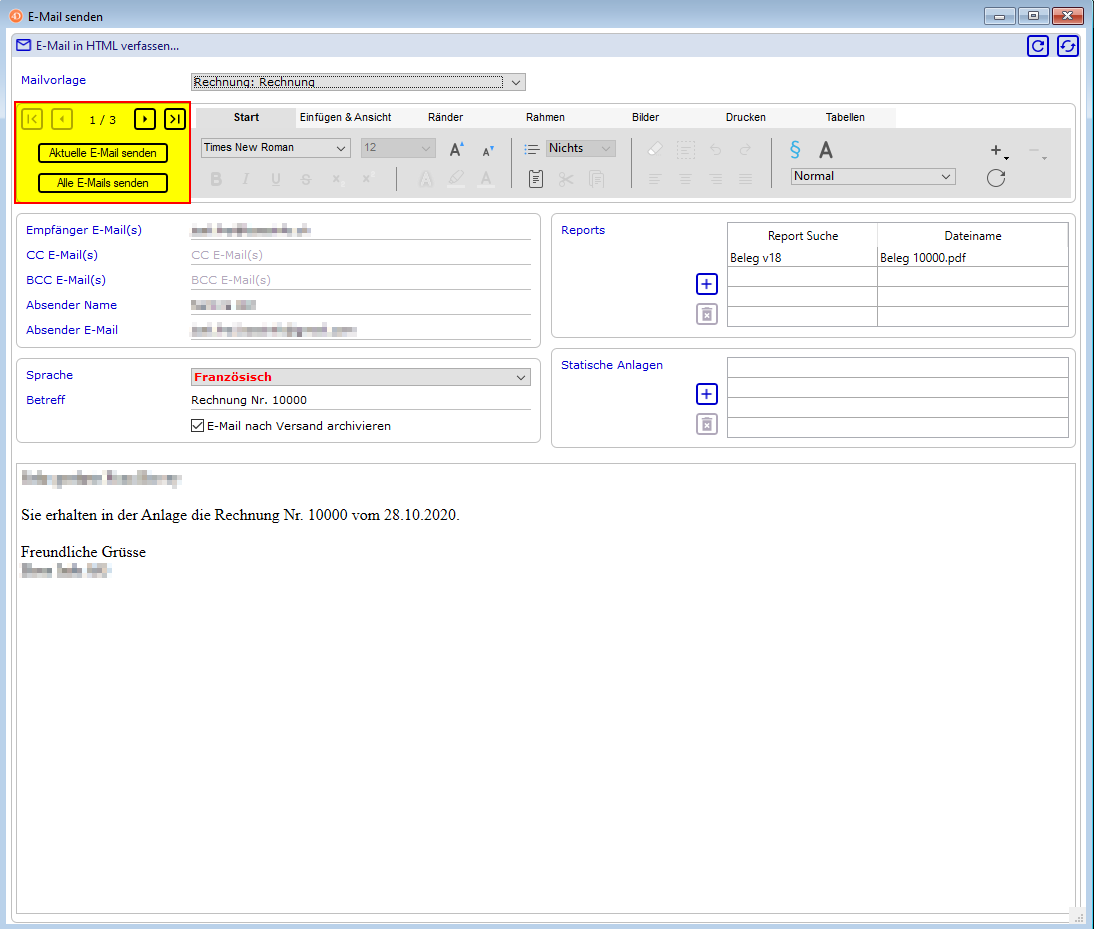Open the Tabellen tab
The width and height of the screenshot is (1094, 929).
(x=845, y=117)
